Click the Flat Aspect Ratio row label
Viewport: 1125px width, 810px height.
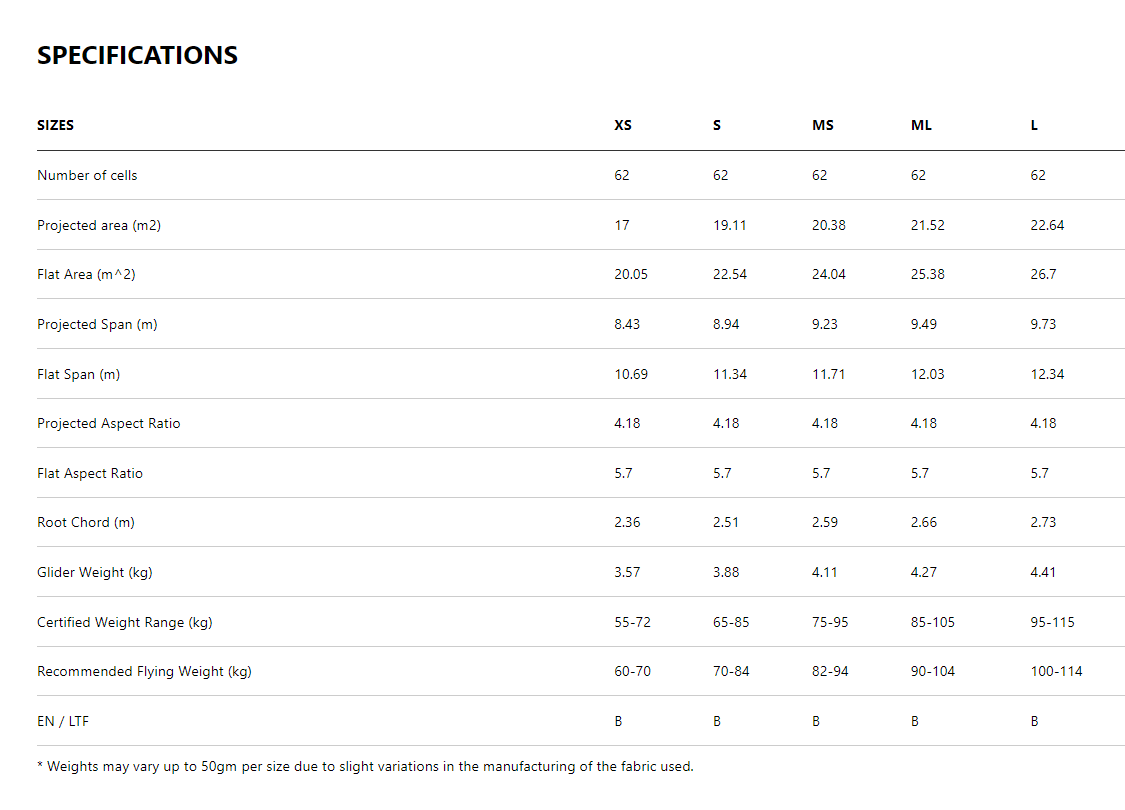(x=90, y=474)
